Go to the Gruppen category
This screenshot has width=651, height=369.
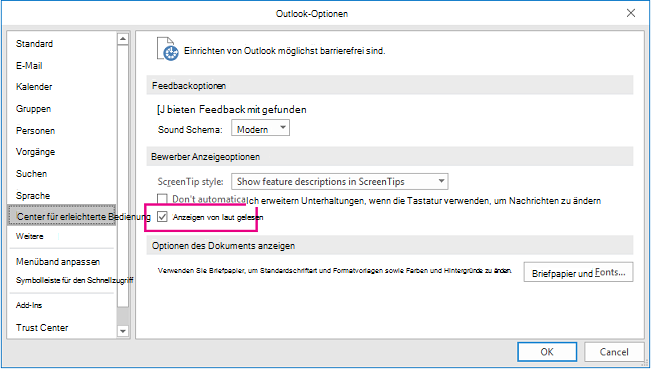[x=33, y=109]
